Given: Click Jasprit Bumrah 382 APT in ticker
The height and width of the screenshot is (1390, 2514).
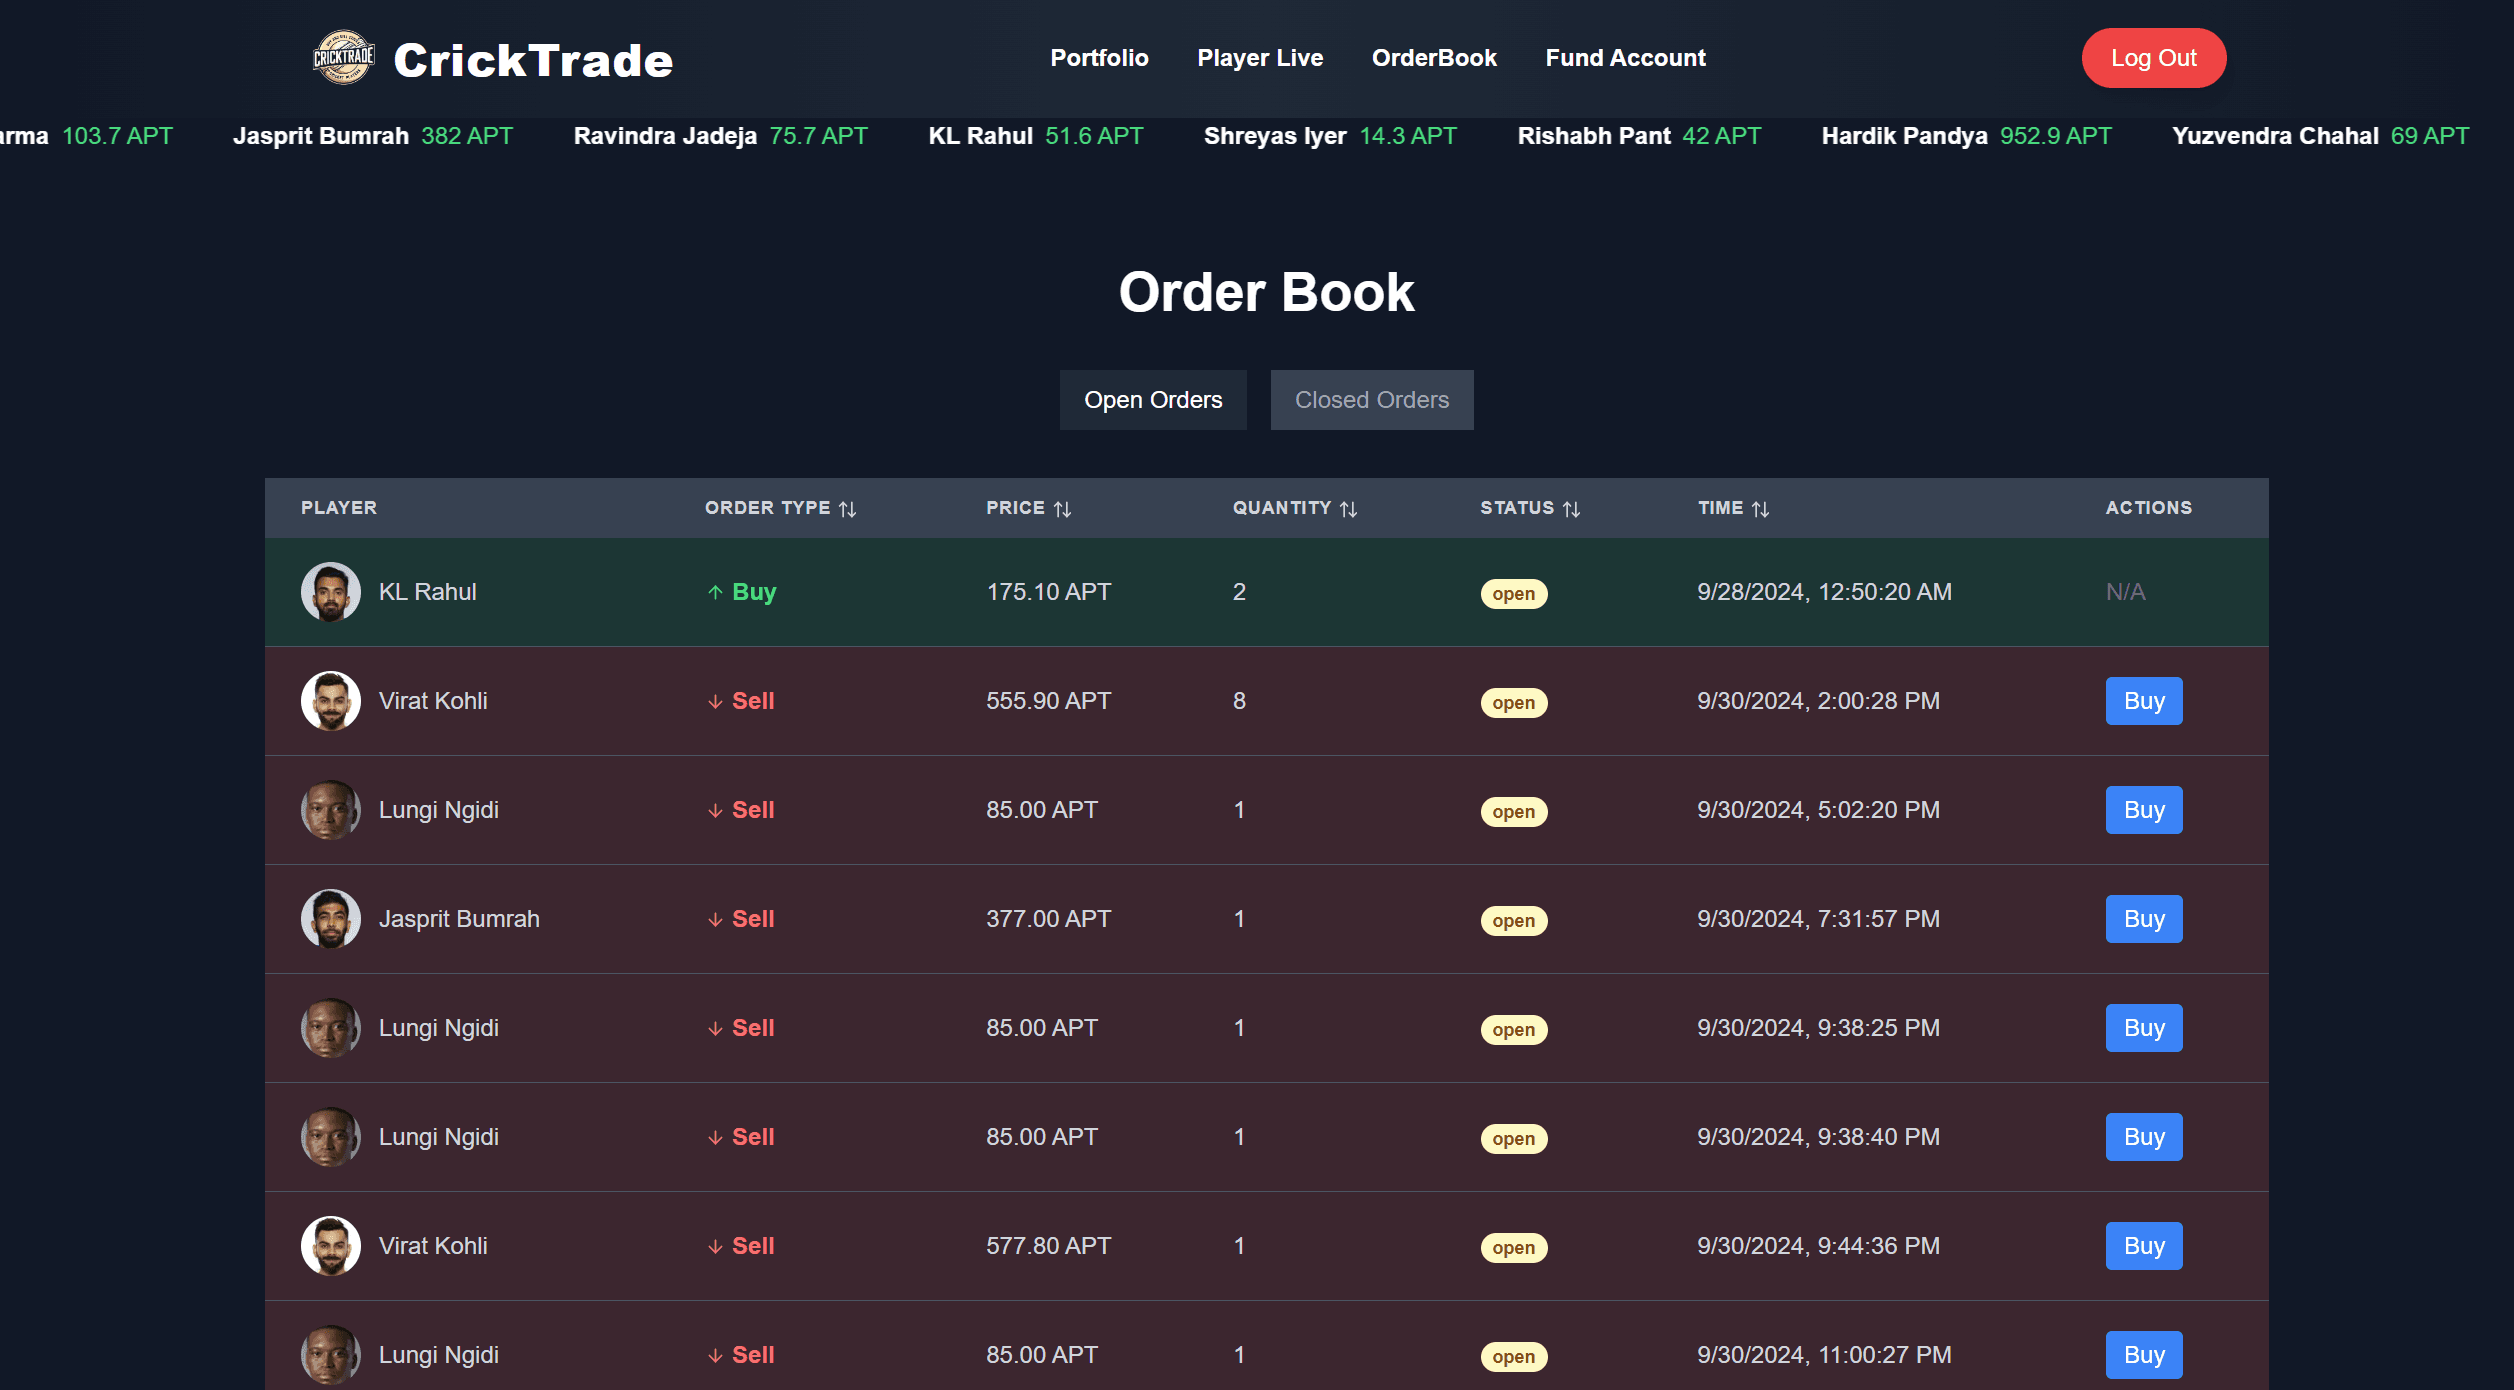Looking at the screenshot, I should 373,136.
